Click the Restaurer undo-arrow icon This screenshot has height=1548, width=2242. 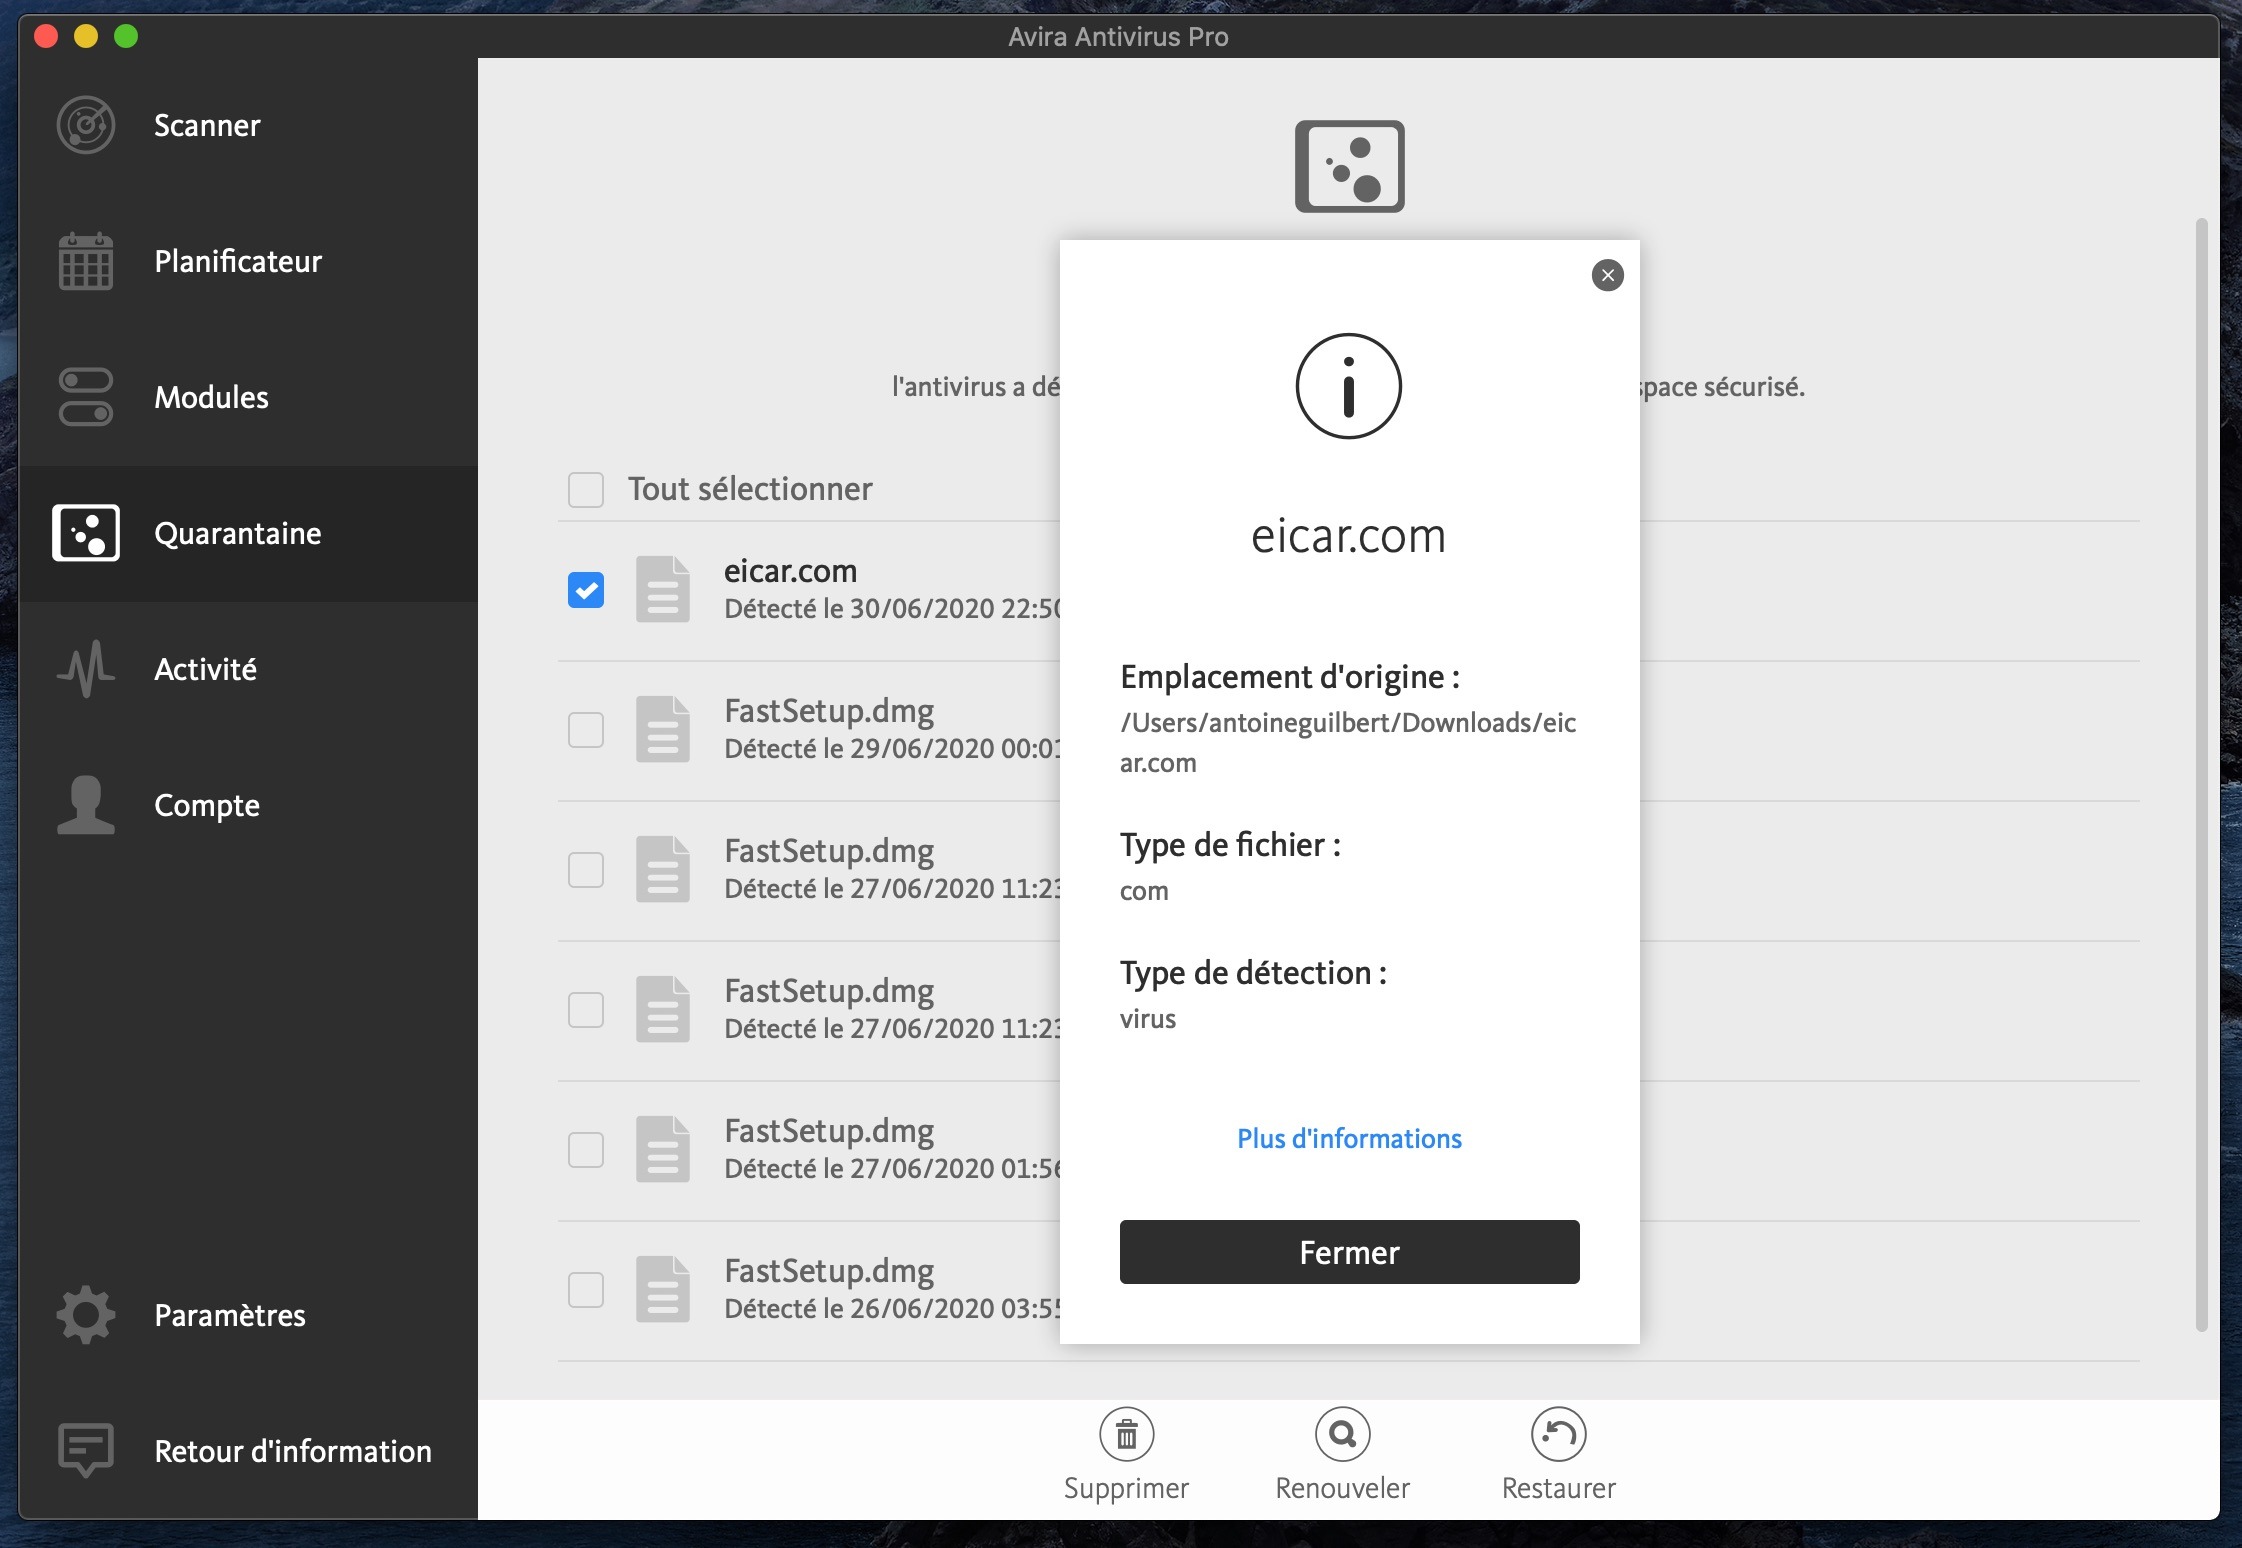(1559, 1434)
